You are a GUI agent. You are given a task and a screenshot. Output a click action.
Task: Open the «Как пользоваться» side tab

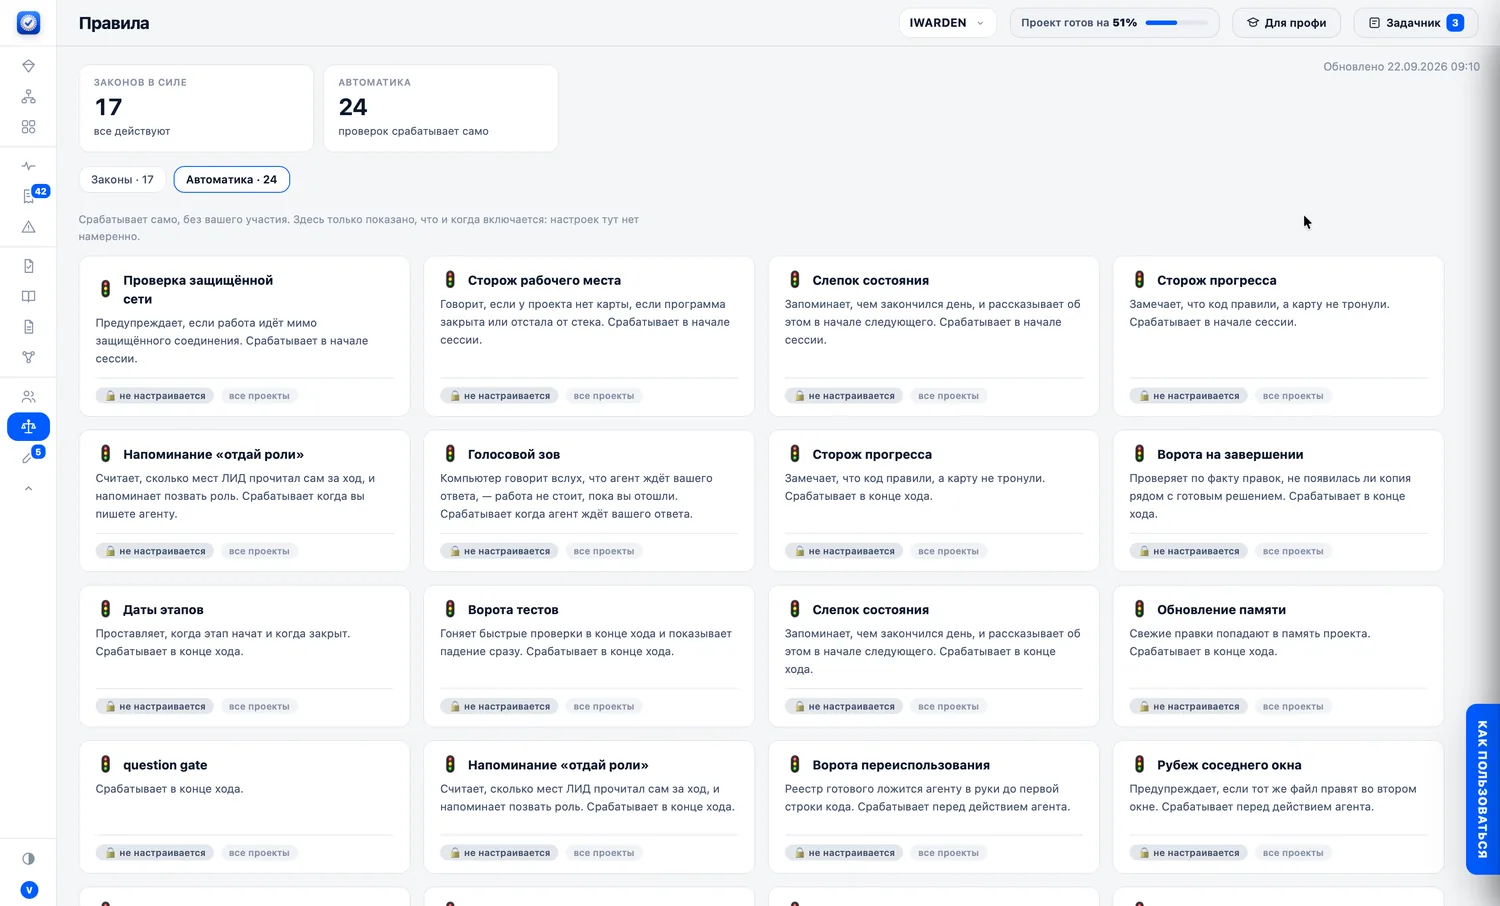pyautogui.click(x=1482, y=789)
